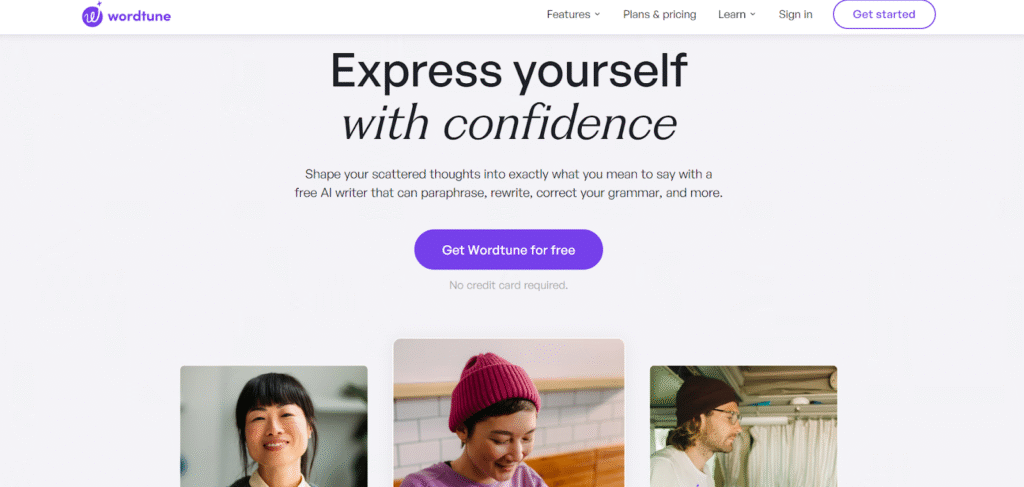Select the center photo with pink beanie

tap(509, 413)
